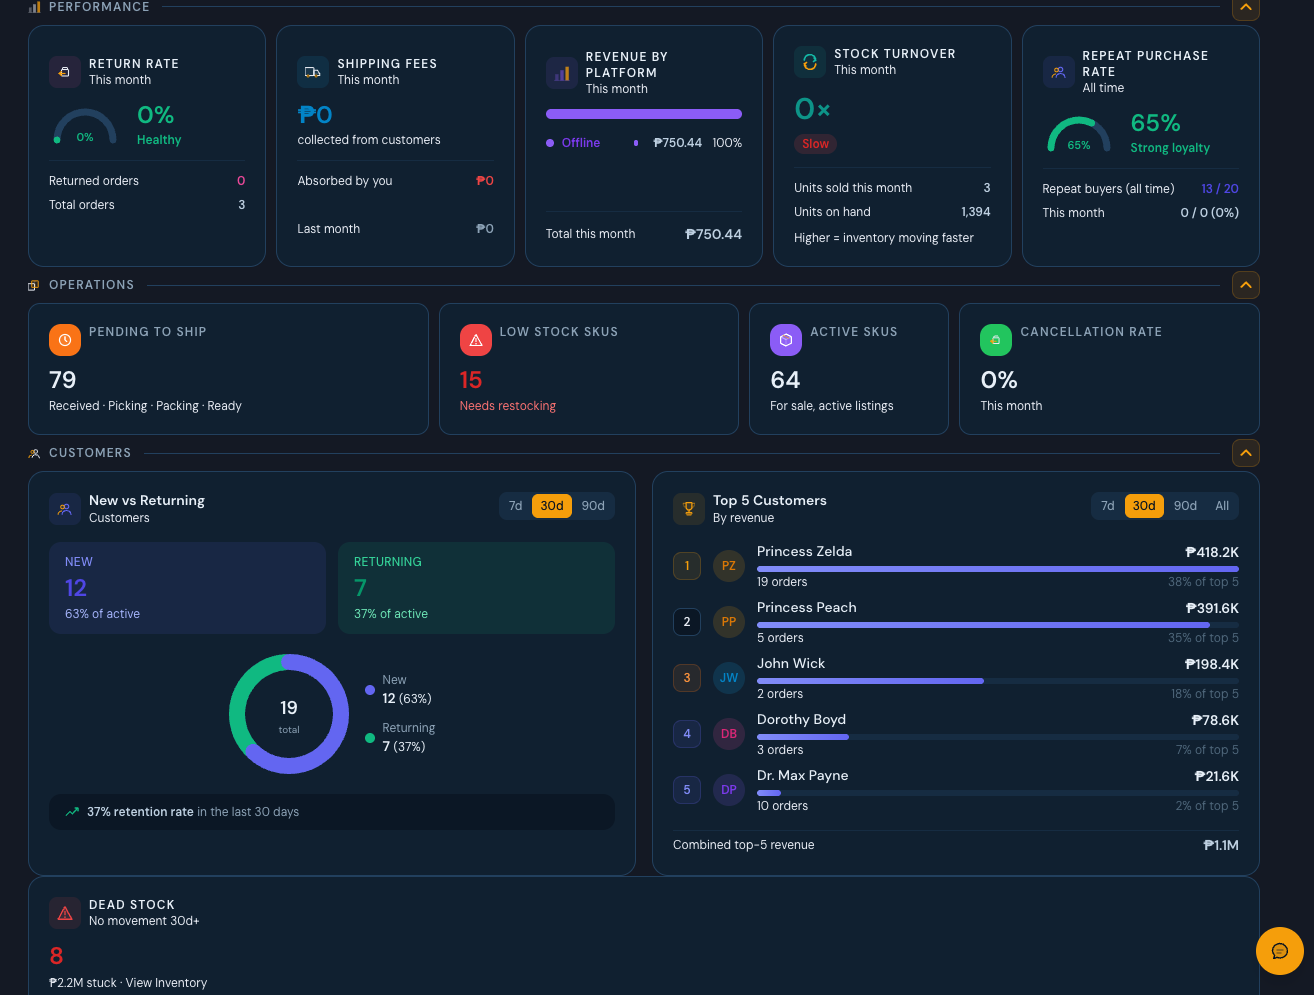
Task: Switch Top 5 Customers to 90d
Action: [1185, 506]
